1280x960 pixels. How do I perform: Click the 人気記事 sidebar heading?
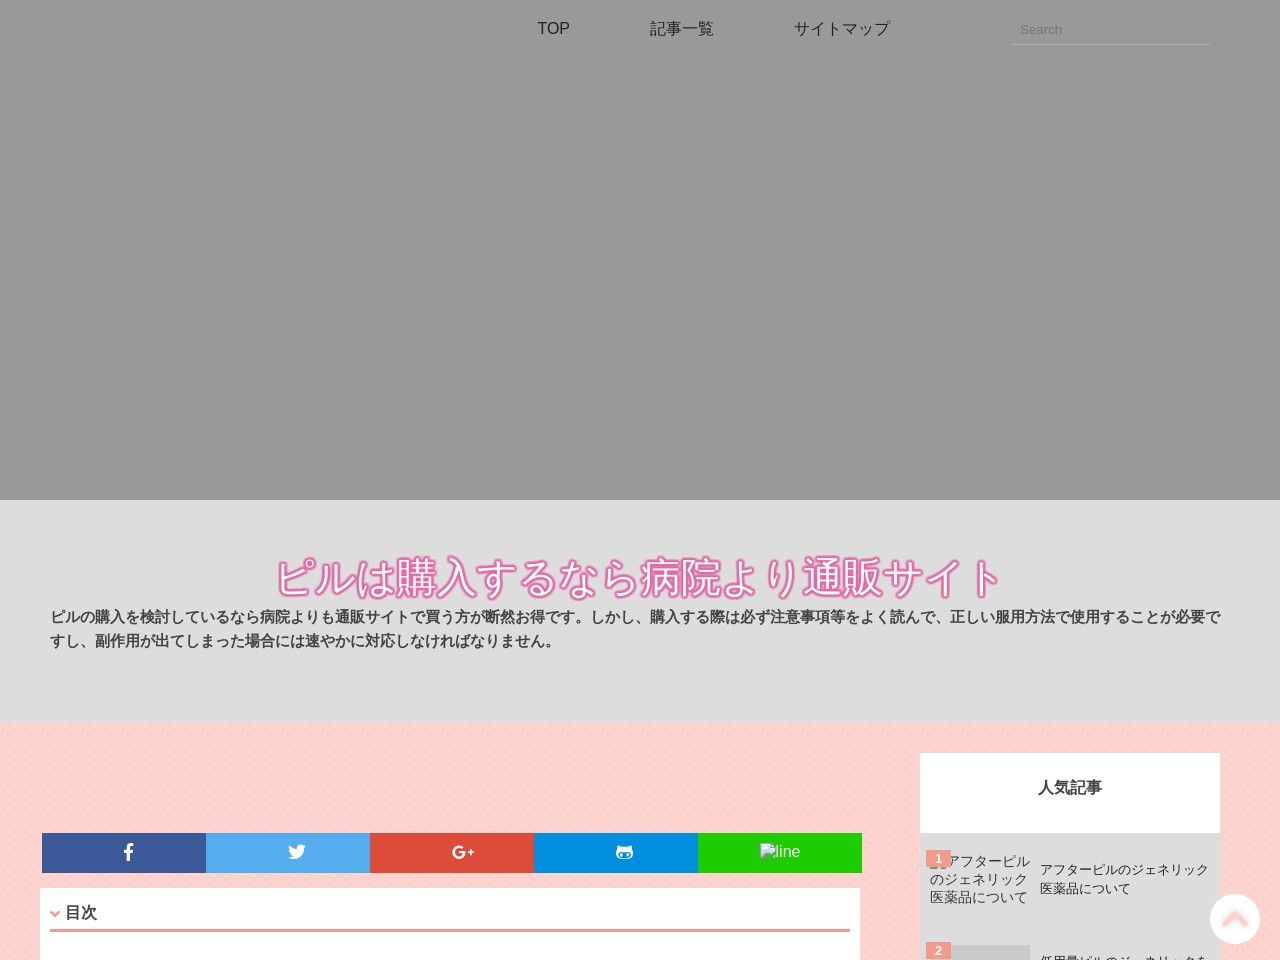[1069, 788]
